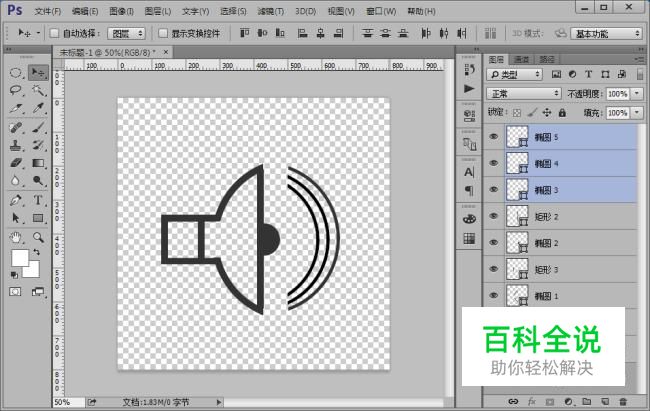Image resolution: width=650 pixels, height=411 pixels.
Task: Select the Eyedropper tool
Action: 38,108
